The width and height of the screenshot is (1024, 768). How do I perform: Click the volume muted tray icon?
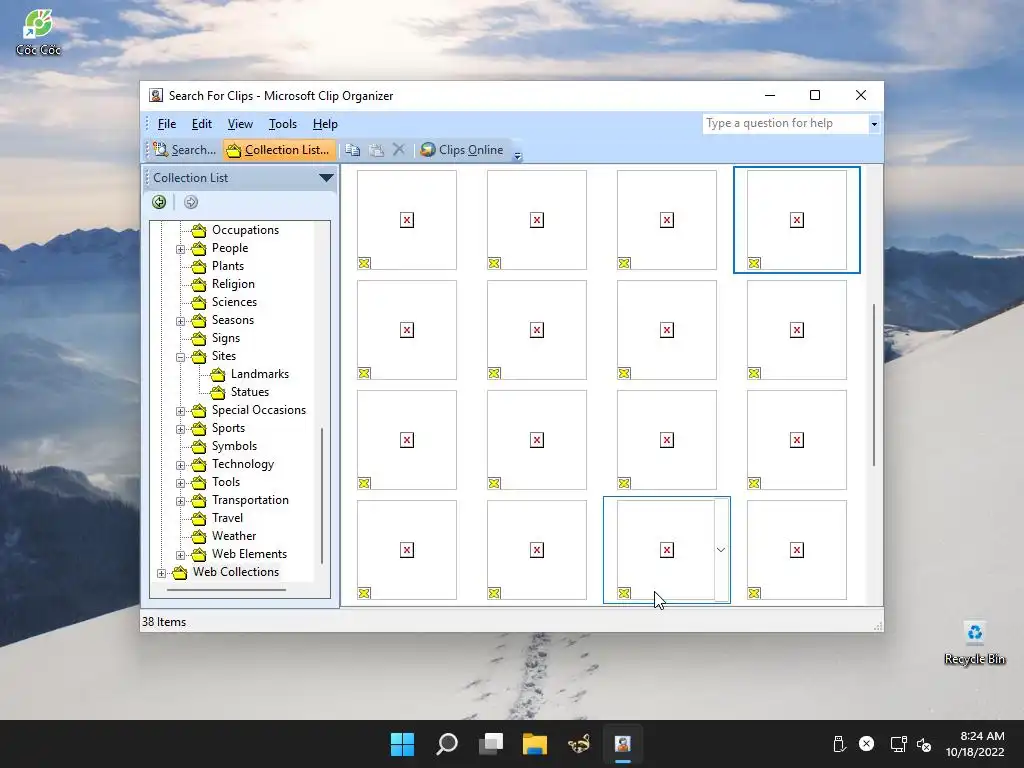(924, 744)
